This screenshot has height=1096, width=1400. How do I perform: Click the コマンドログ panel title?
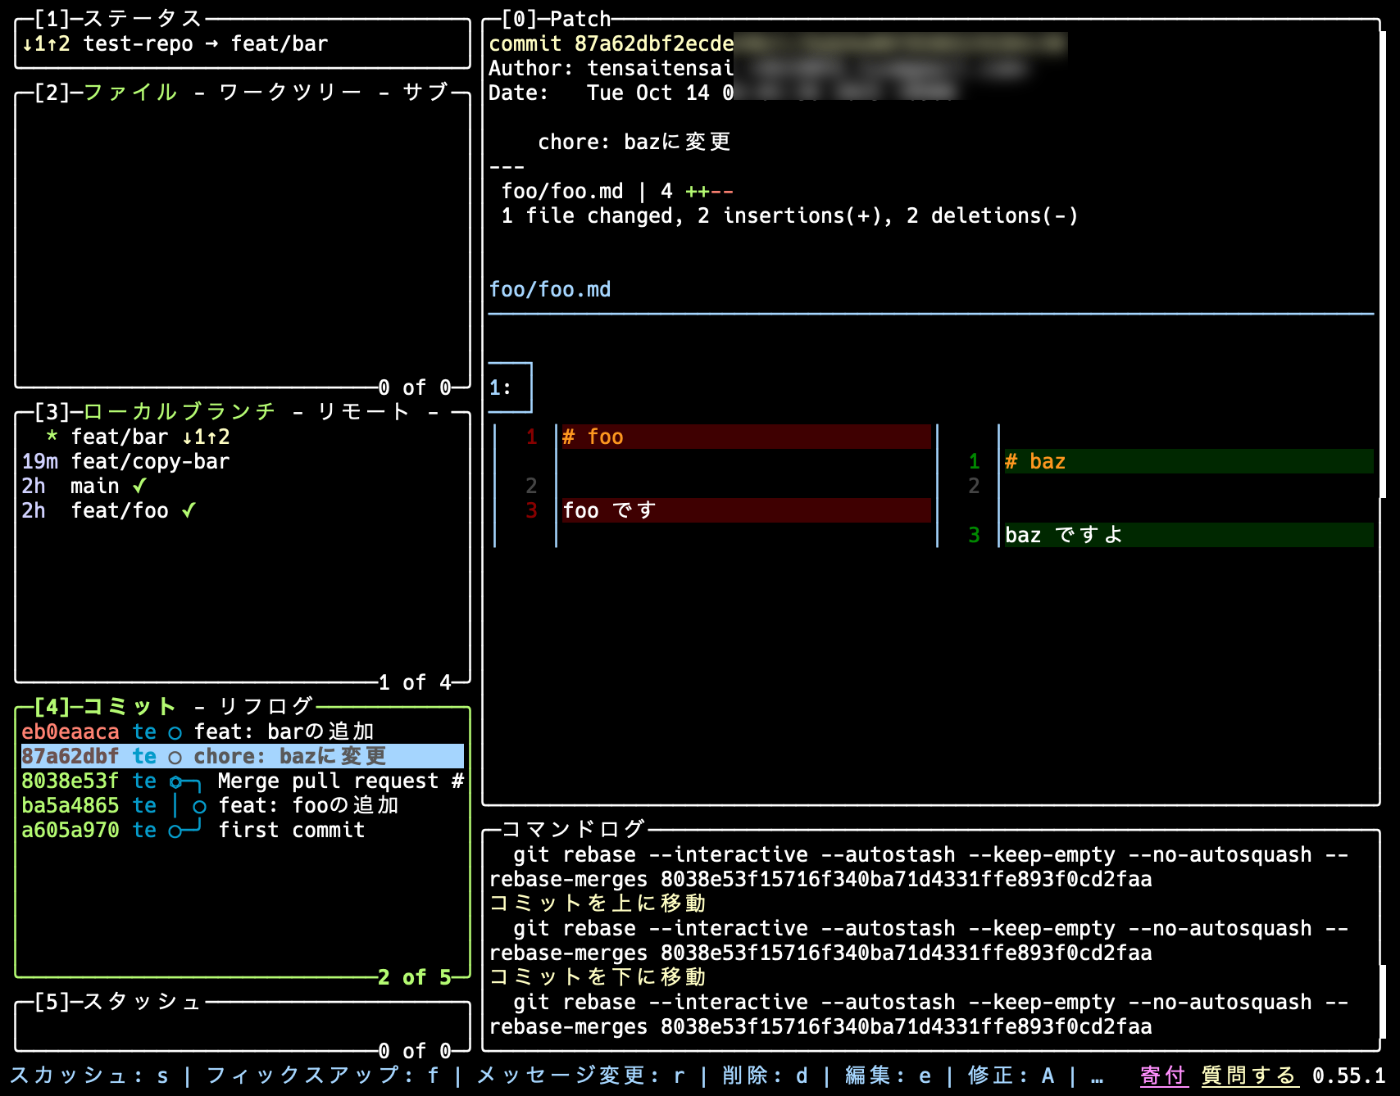click(x=574, y=829)
